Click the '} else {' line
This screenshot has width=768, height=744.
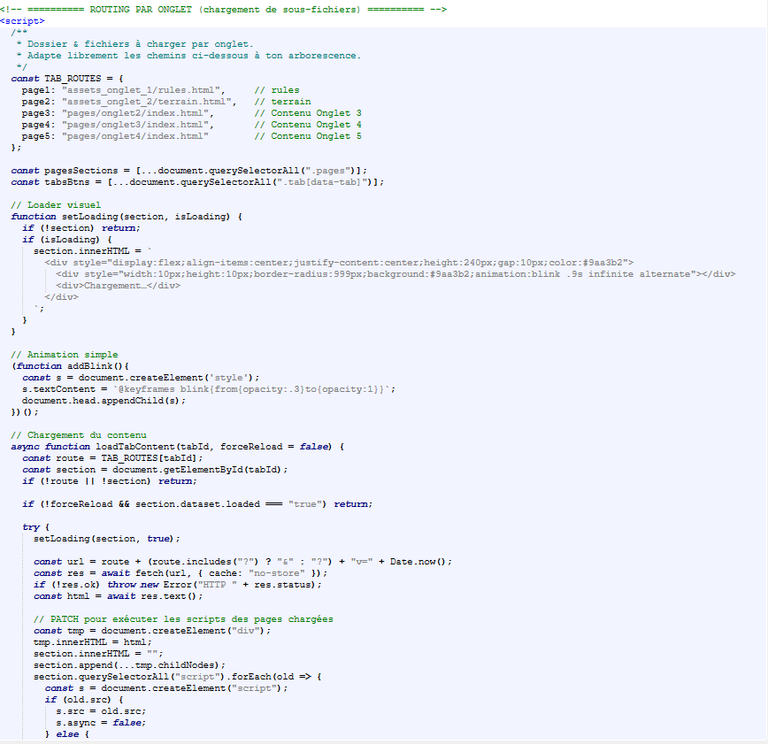click(67, 735)
